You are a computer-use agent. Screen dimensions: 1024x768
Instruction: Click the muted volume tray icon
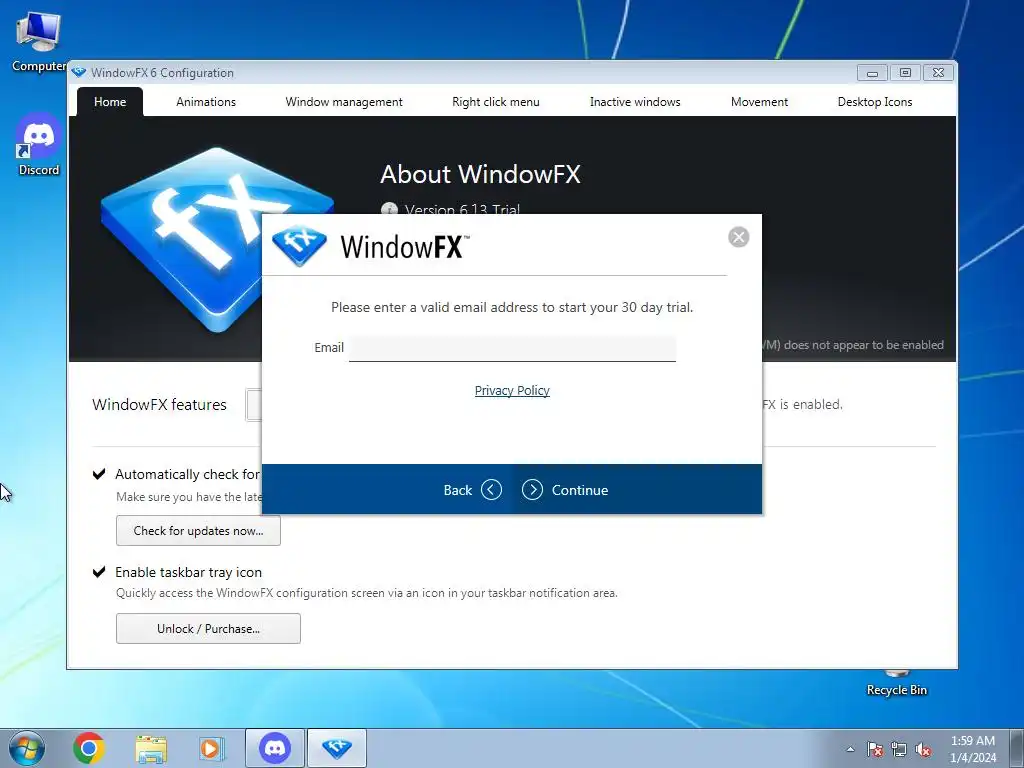(x=923, y=749)
